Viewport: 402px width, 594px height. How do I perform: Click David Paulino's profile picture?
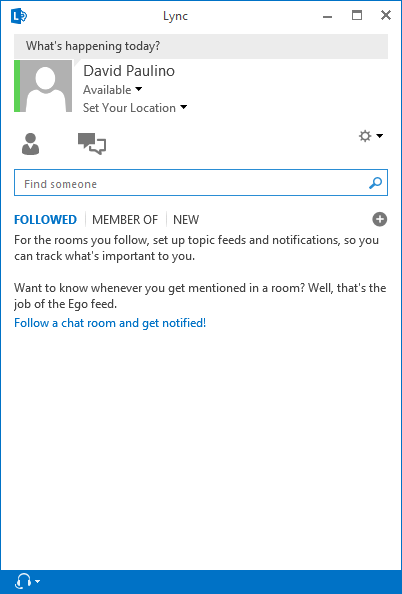[x=46, y=86]
